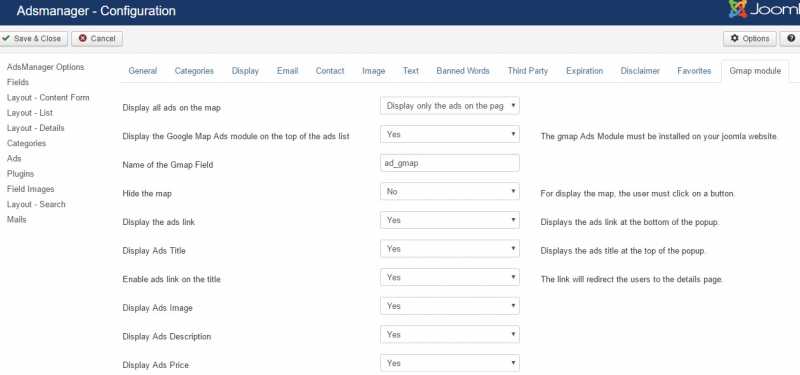The height and width of the screenshot is (375, 800).
Task: Open Layout - Search sidebar link
Action: (36, 204)
